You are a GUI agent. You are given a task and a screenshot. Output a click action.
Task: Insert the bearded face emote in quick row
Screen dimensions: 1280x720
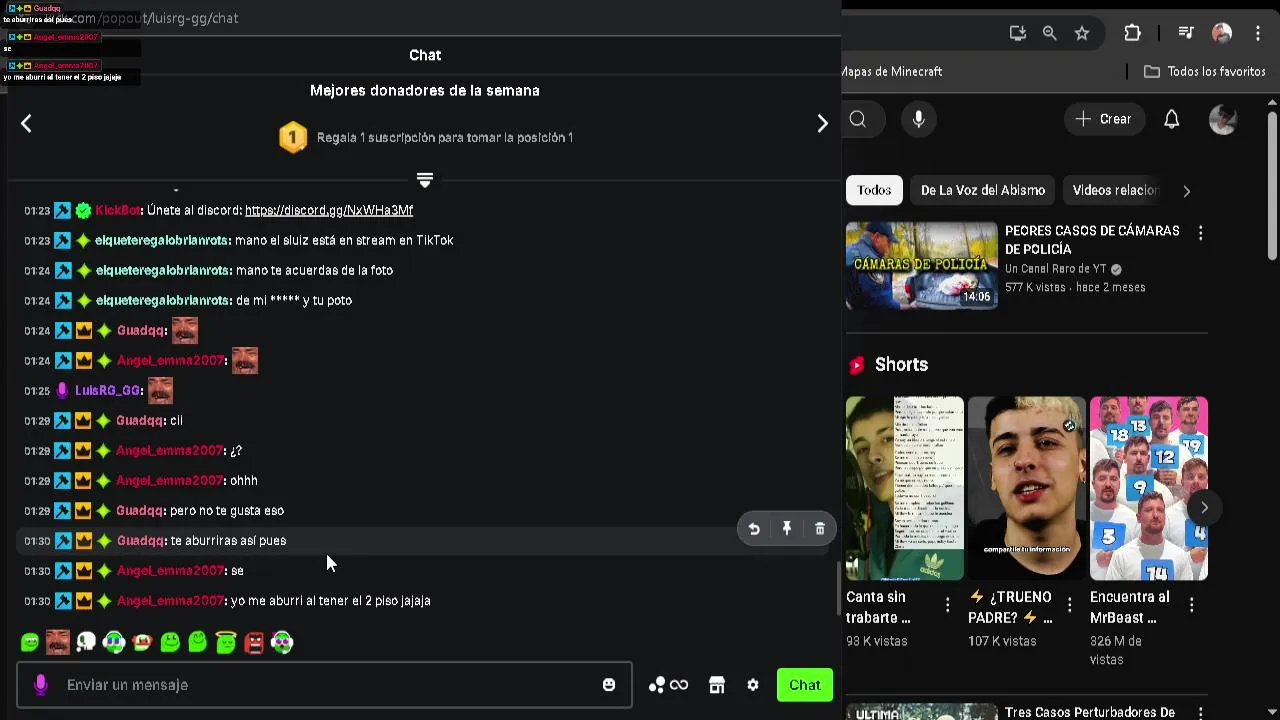(x=58, y=642)
